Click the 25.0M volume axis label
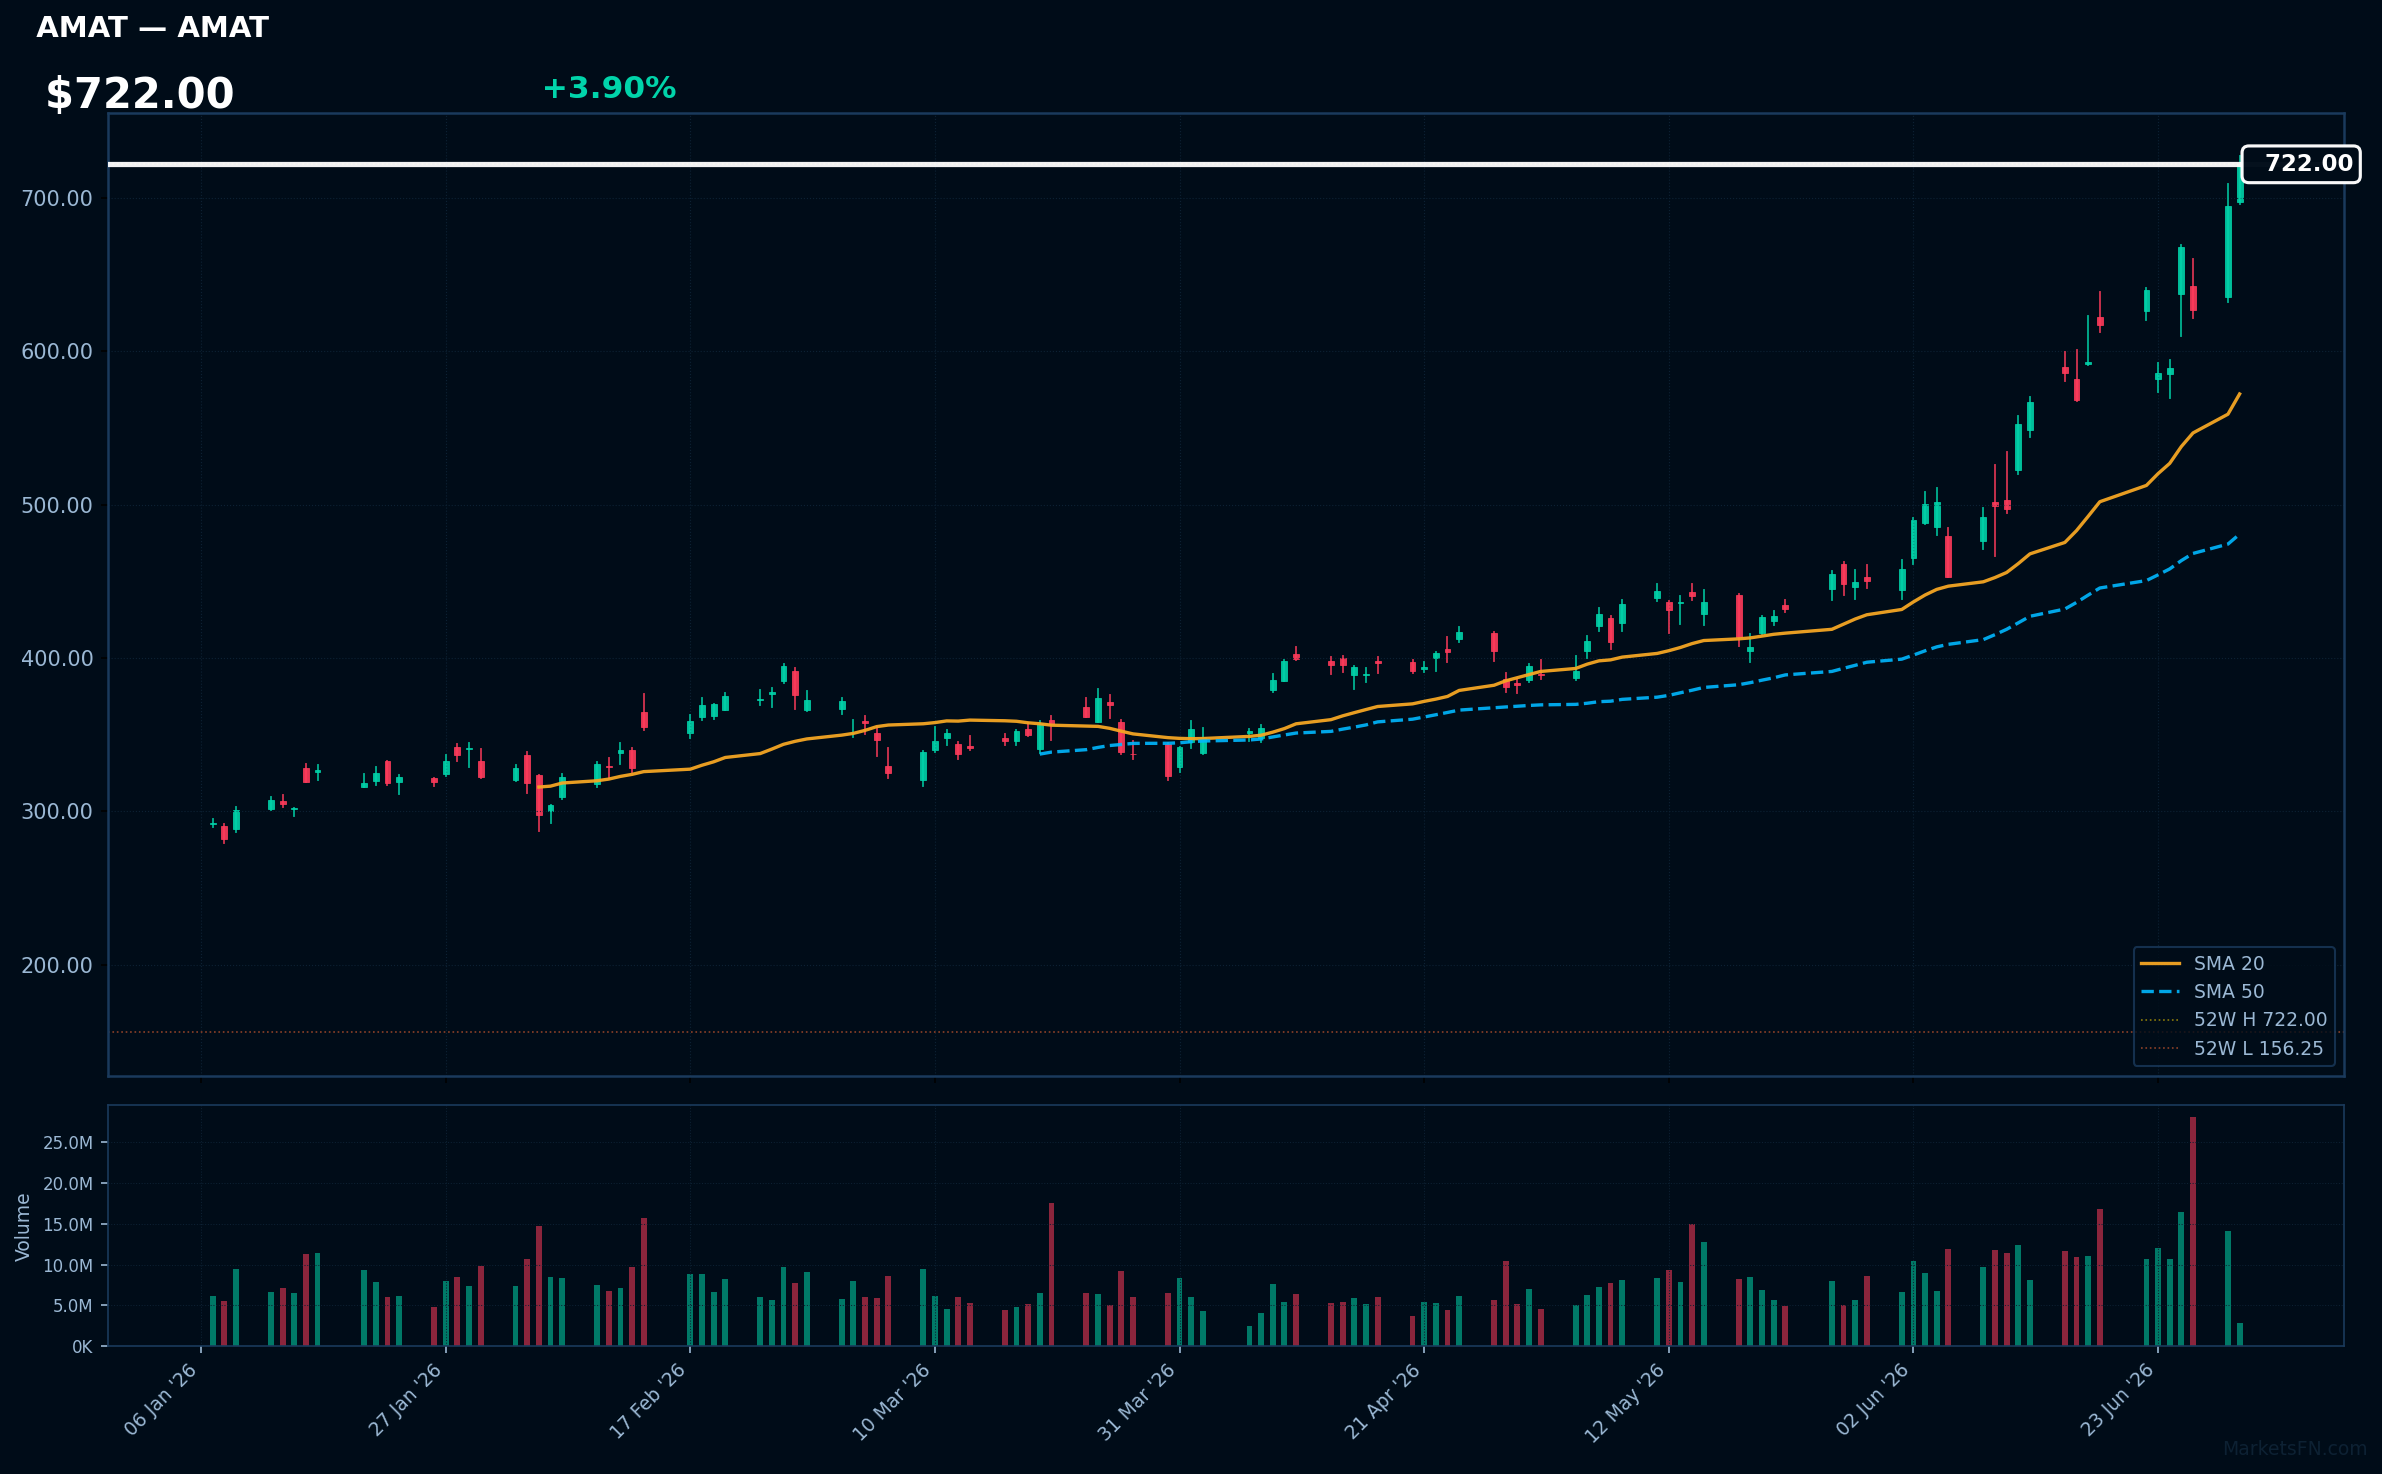 click(x=68, y=1143)
